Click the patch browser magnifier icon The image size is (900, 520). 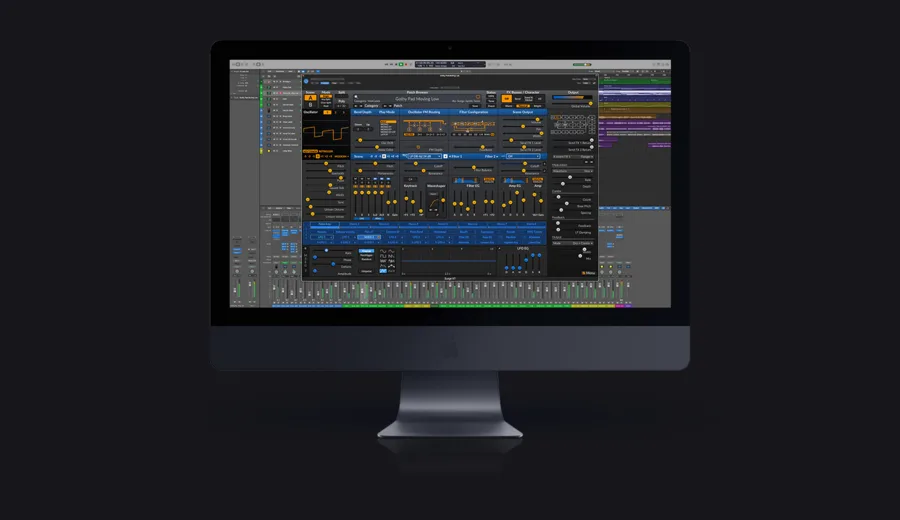pyautogui.click(x=356, y=97)
